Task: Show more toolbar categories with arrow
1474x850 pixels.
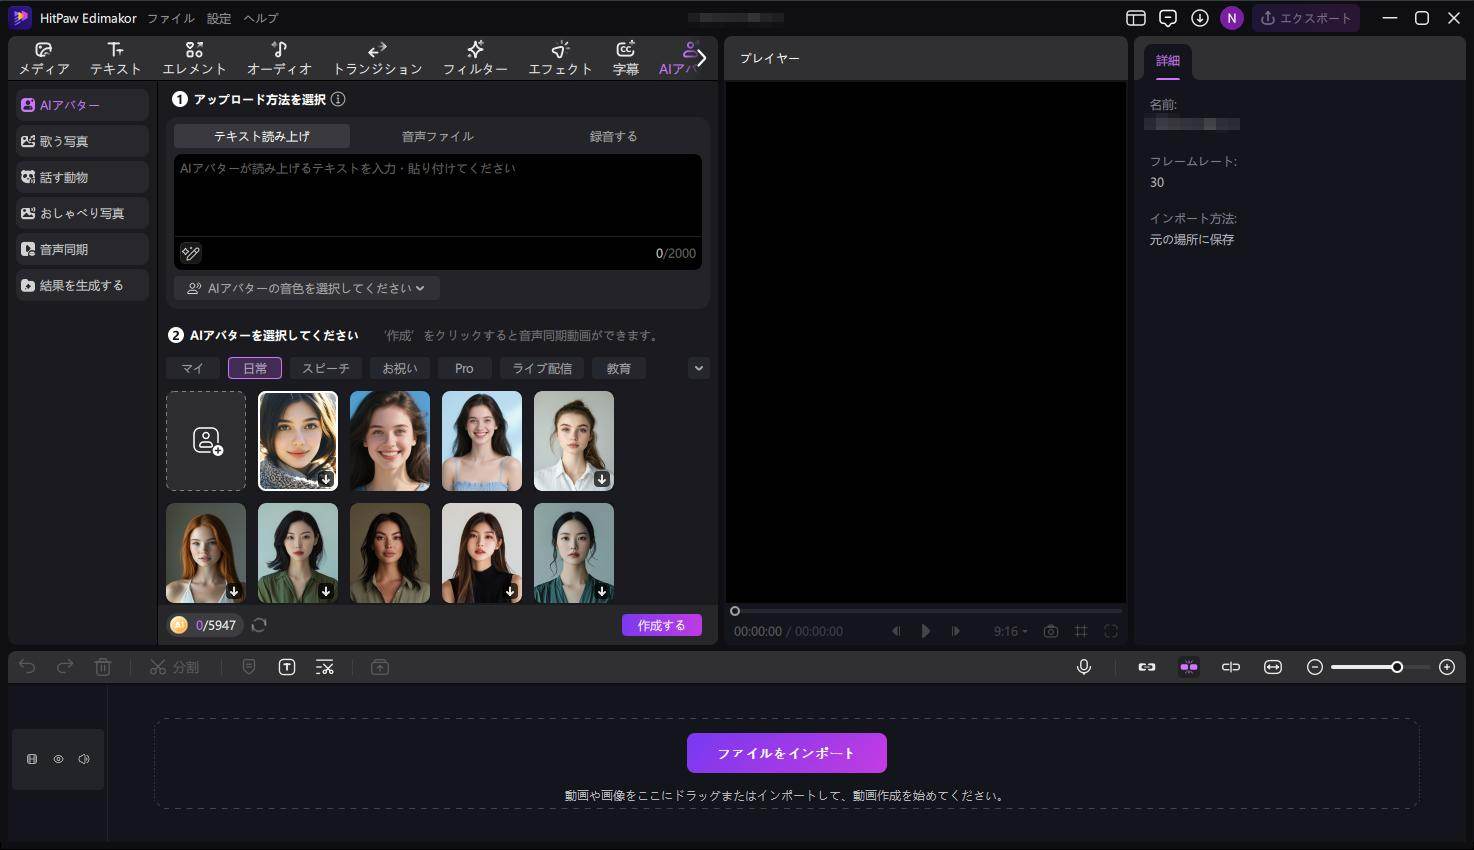Action: (x=702, y=58)
